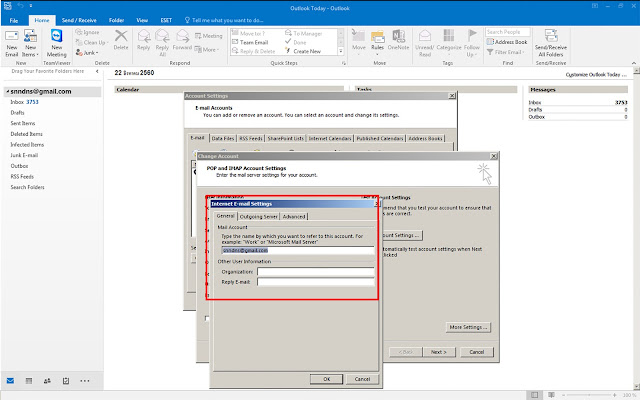Click the New Email icon

11,43
